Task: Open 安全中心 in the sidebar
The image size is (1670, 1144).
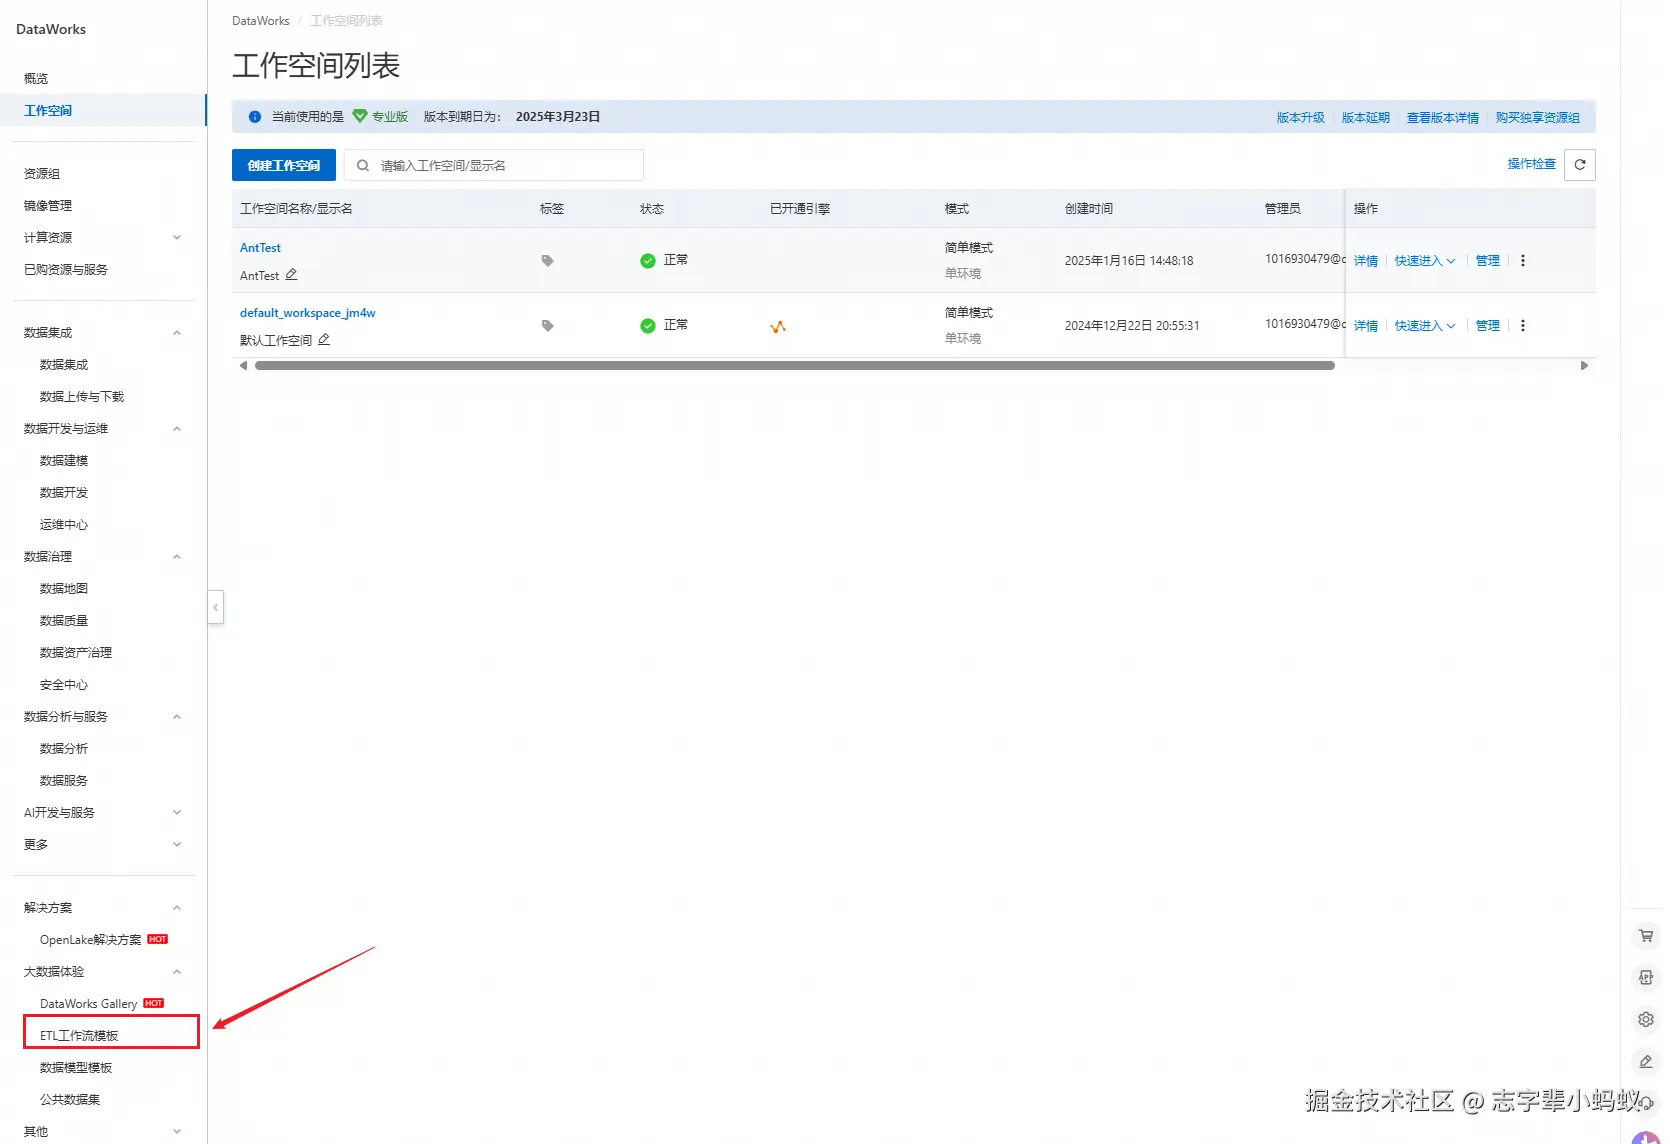Action: (64, 684)
